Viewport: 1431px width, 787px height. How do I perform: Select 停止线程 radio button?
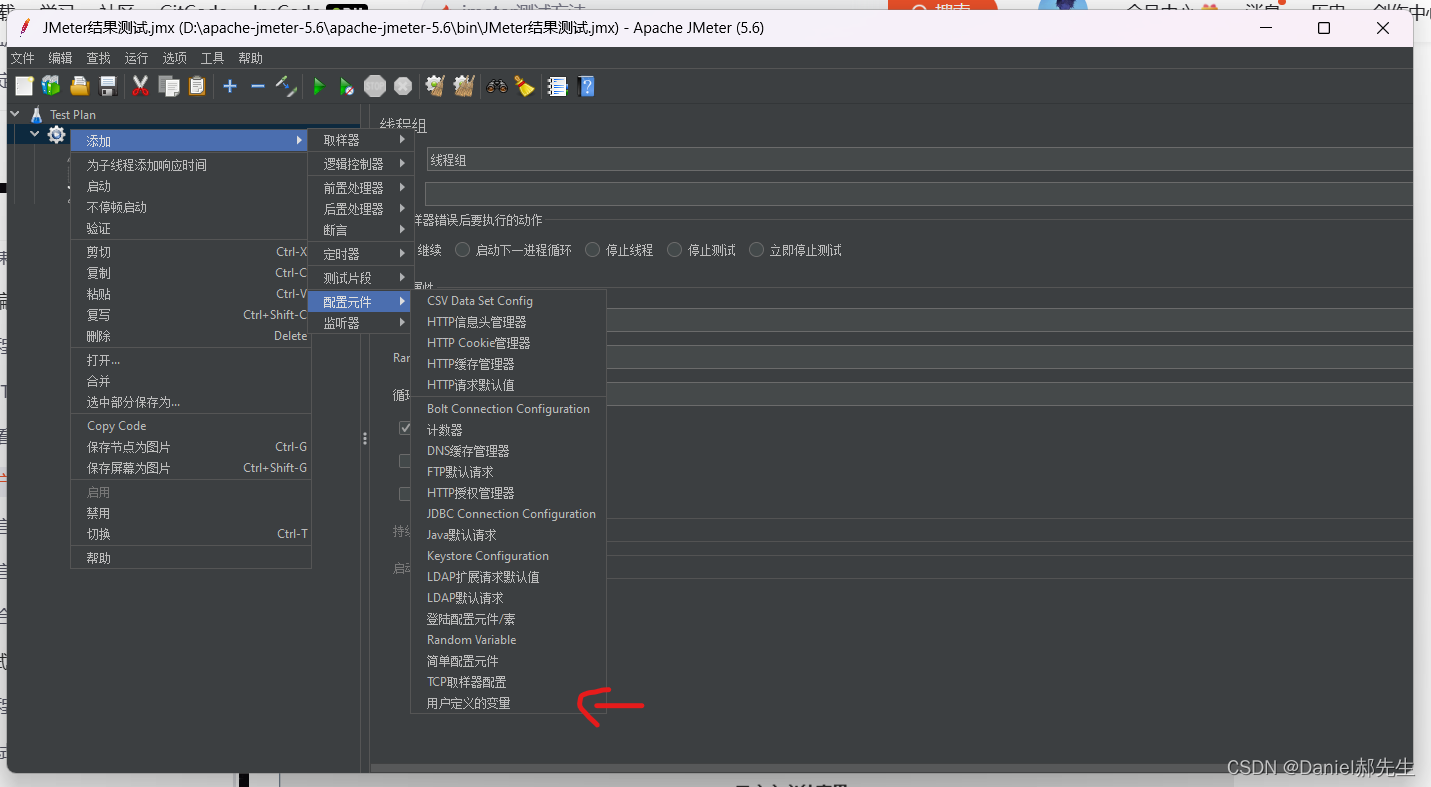tap(593, 250)
